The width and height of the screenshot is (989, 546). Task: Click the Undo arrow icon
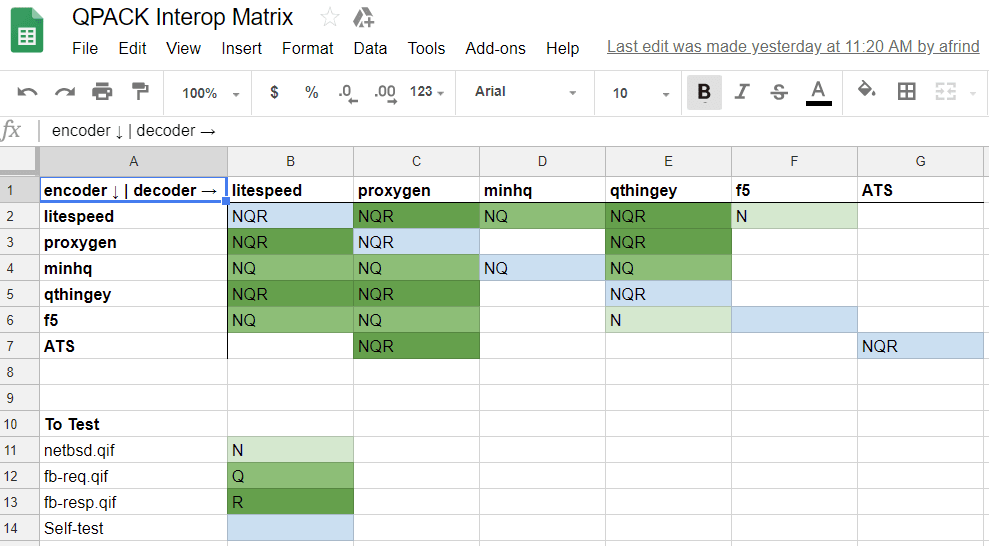pos(27,93)
